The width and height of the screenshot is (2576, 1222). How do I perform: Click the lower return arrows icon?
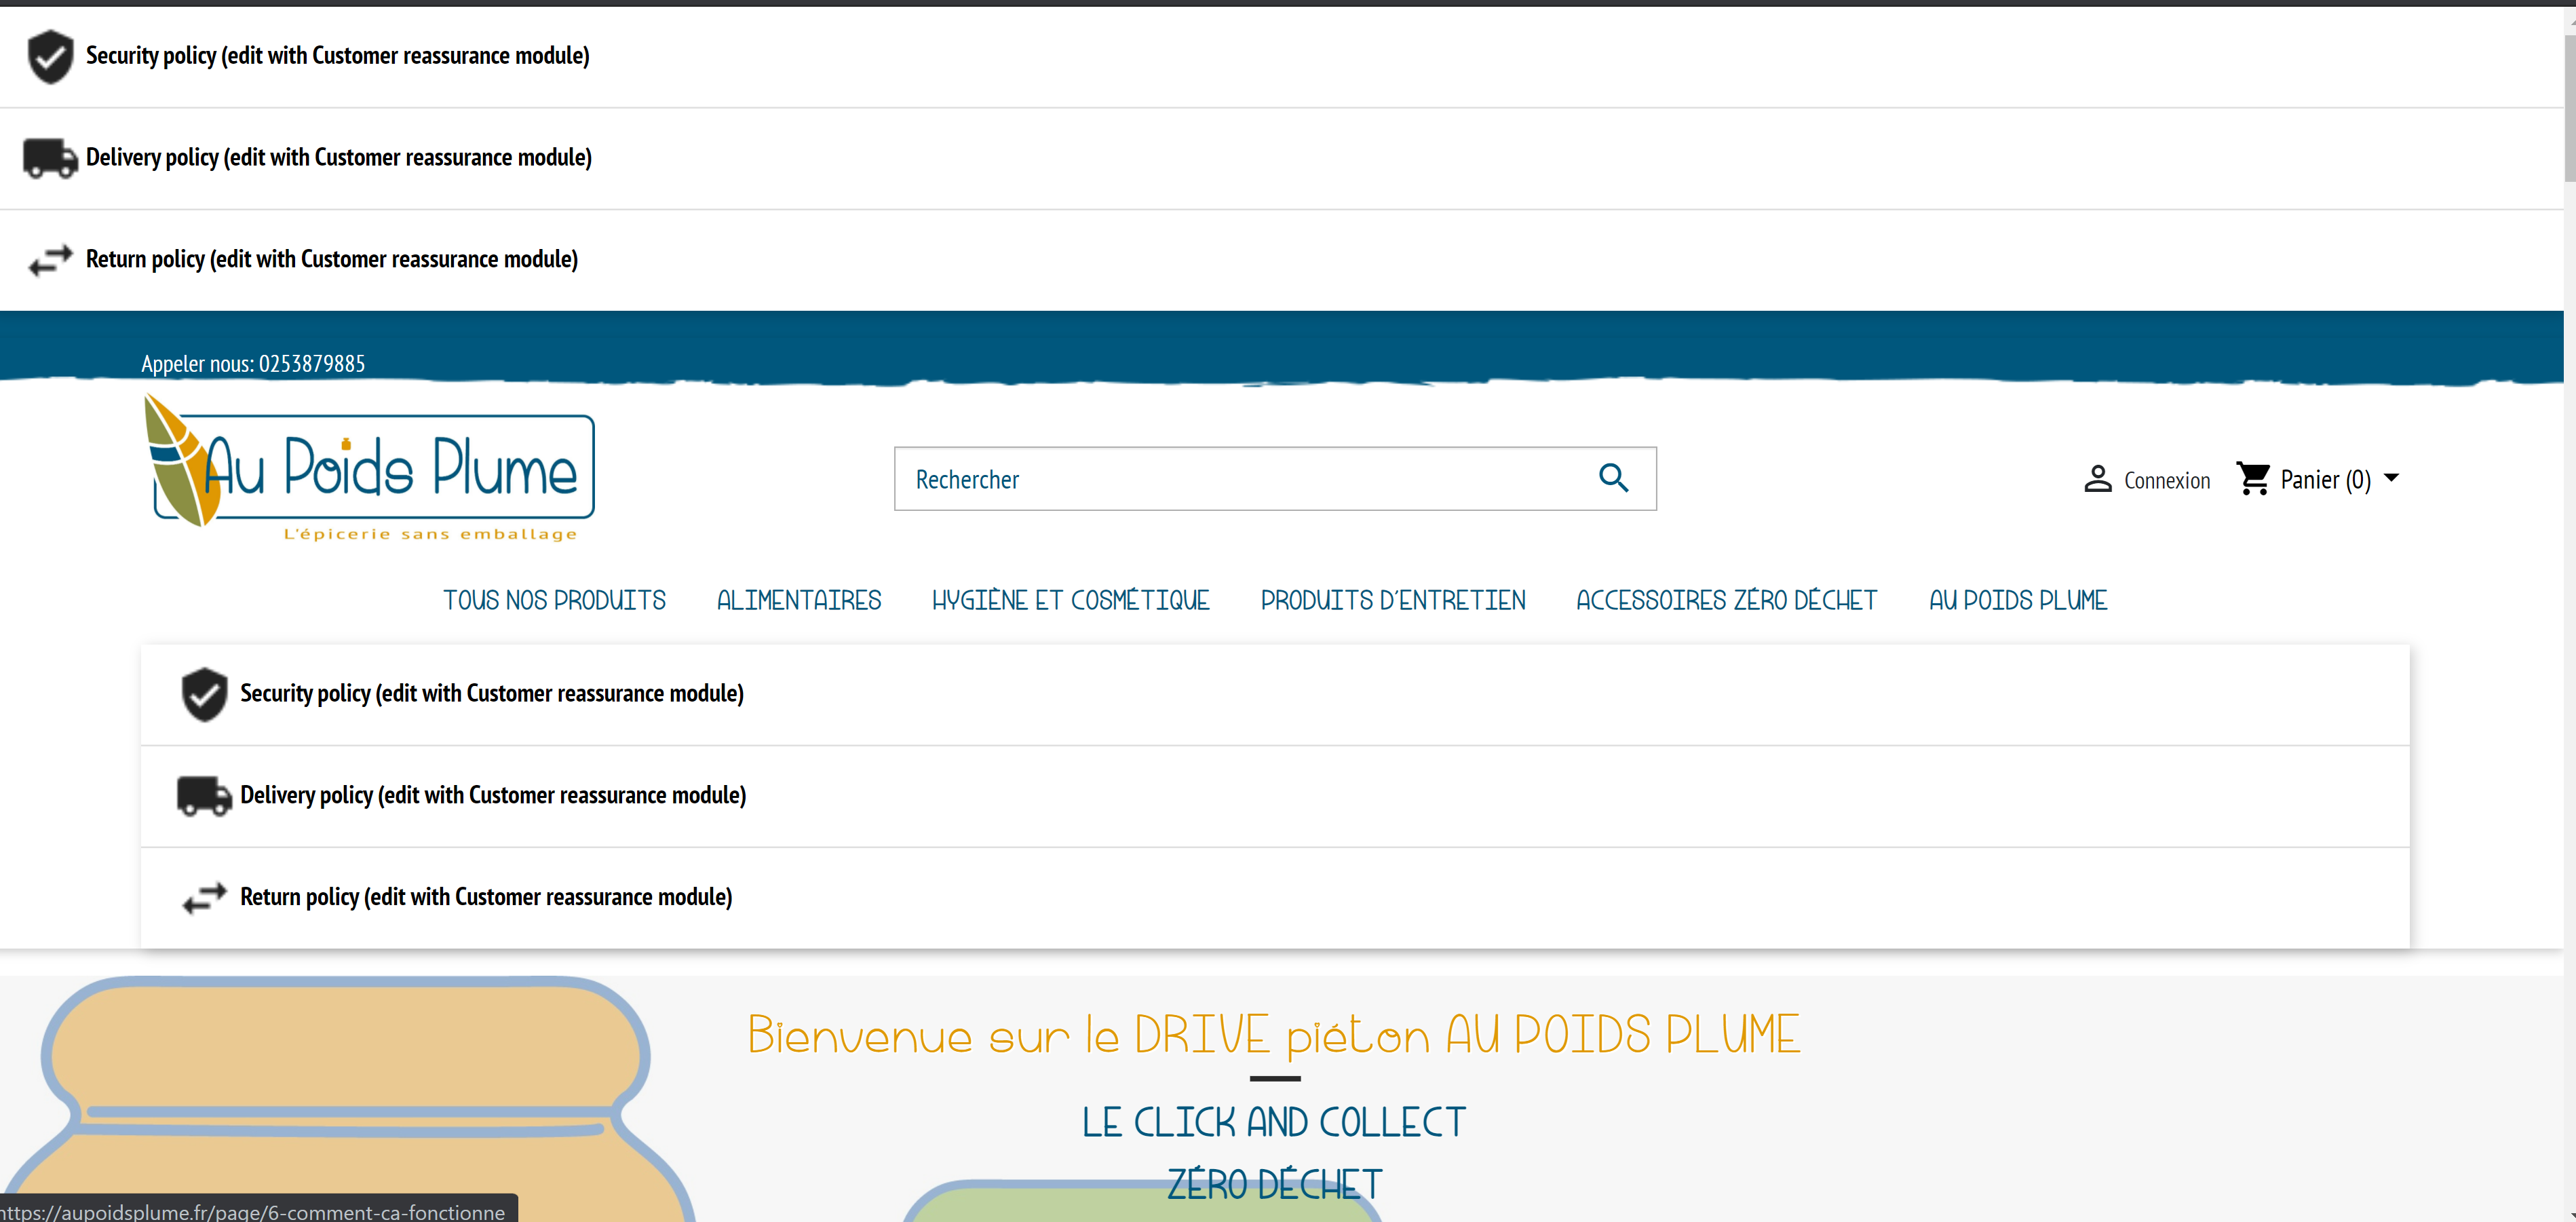pyautogui.click(x=204, y=897)
